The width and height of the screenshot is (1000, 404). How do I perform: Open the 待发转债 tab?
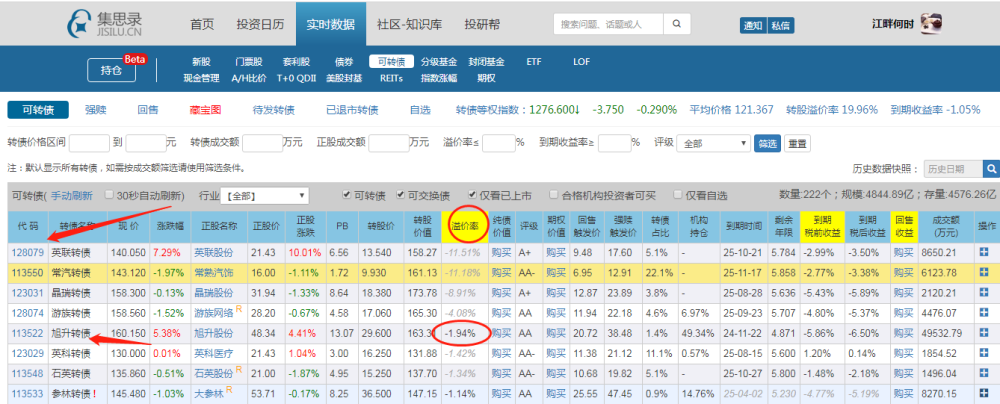[x=274, y=110]
